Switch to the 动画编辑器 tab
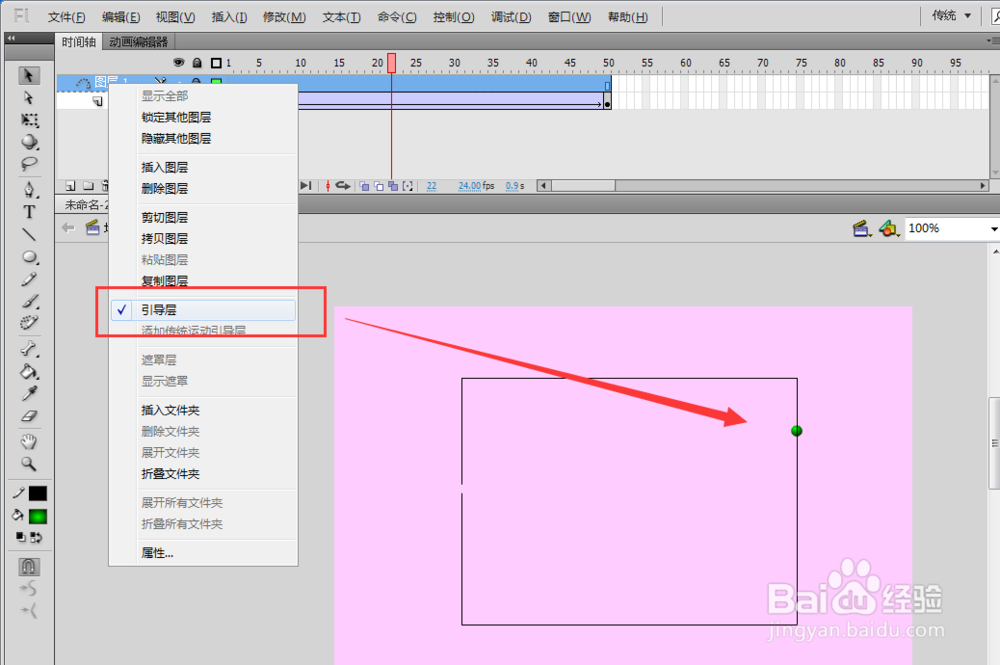The image size is (1000, 665). [x=138, y=42]
